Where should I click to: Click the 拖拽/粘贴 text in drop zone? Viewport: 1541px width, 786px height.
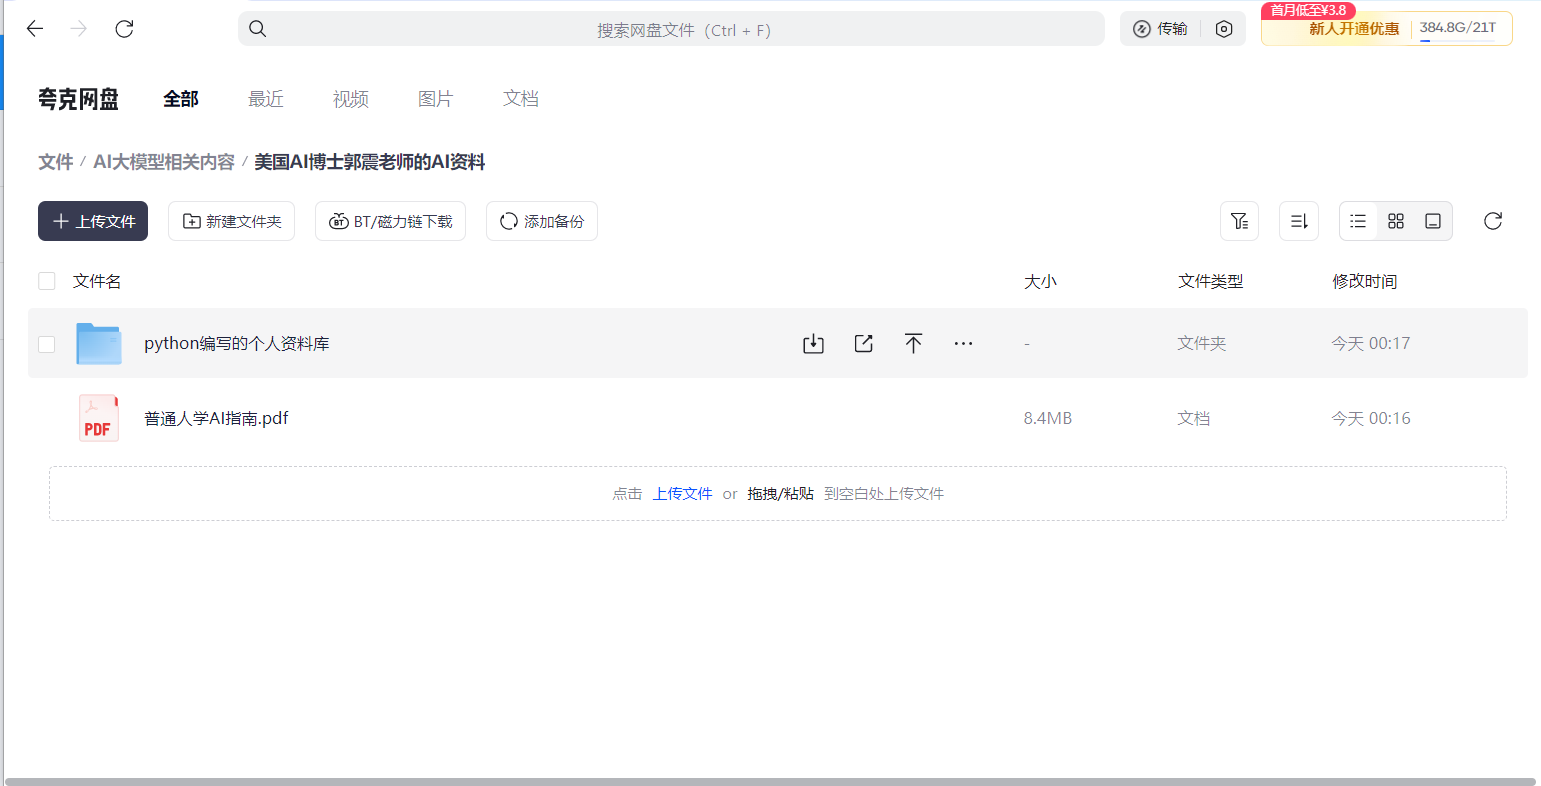click(x=780, y=493)
